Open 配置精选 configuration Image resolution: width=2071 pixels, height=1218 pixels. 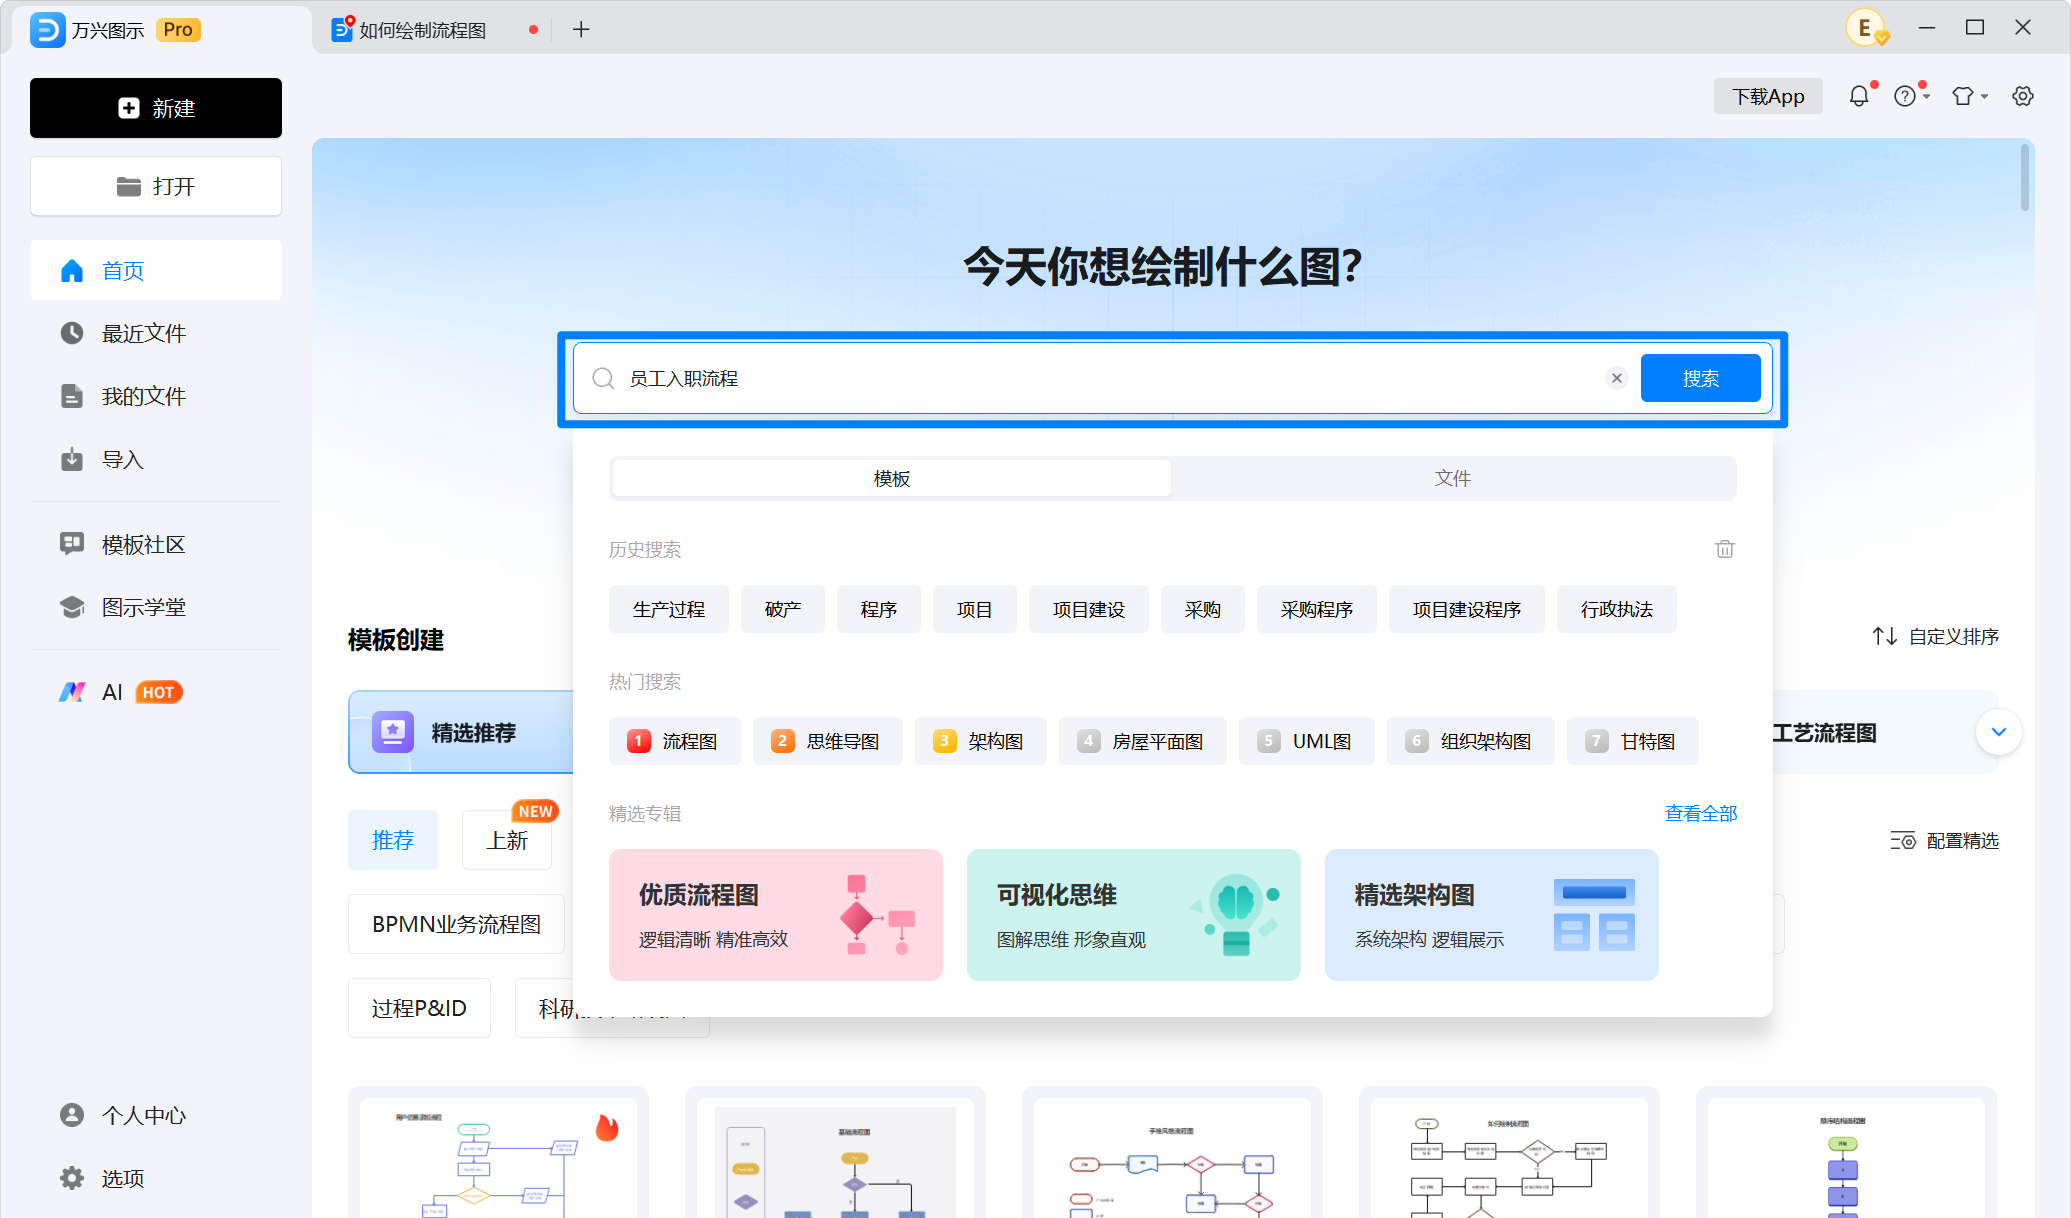point(1944,841)
